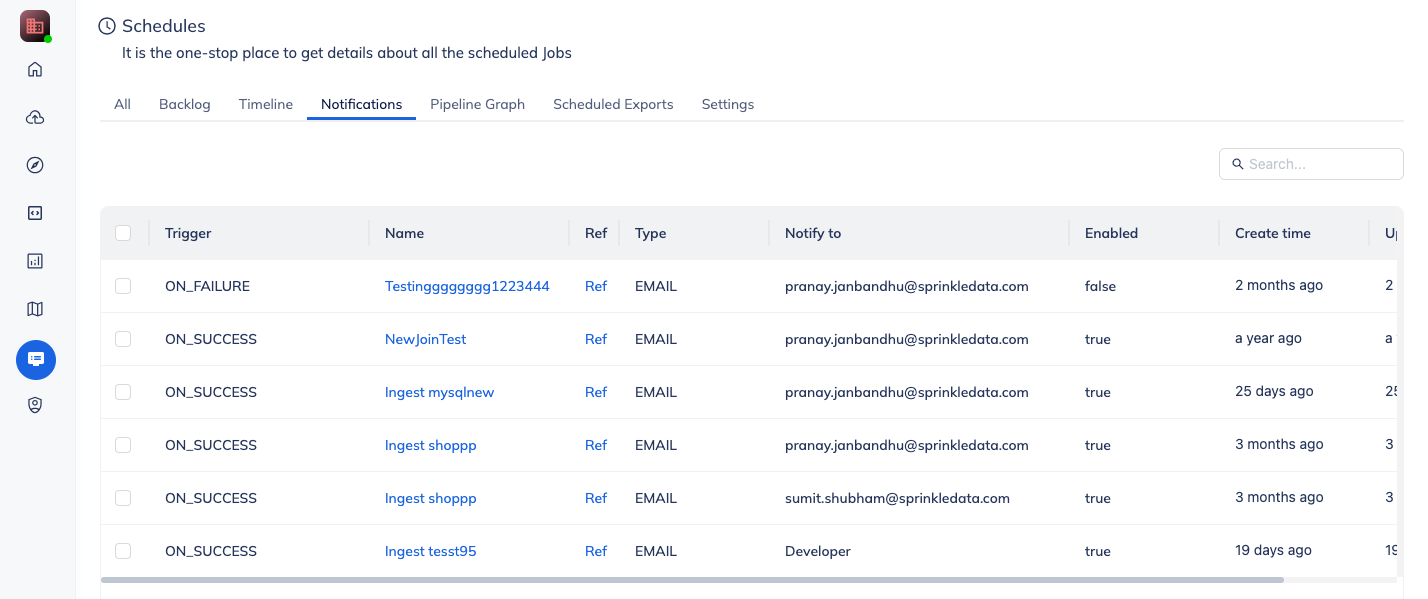Open Ref link in NewJoinTest row
This screenshot has height=599, width=1428.
(596, 339)
